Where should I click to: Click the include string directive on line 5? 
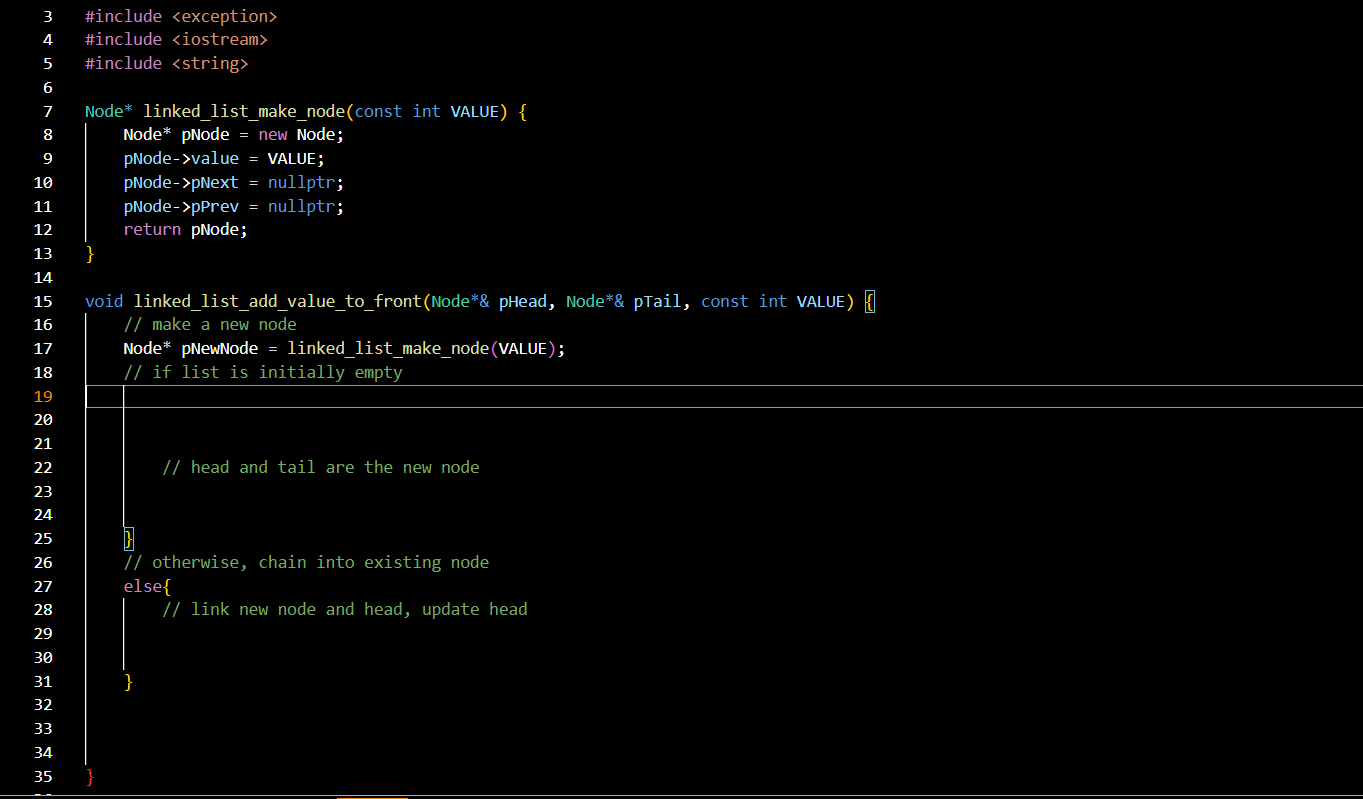pos(166,62)
